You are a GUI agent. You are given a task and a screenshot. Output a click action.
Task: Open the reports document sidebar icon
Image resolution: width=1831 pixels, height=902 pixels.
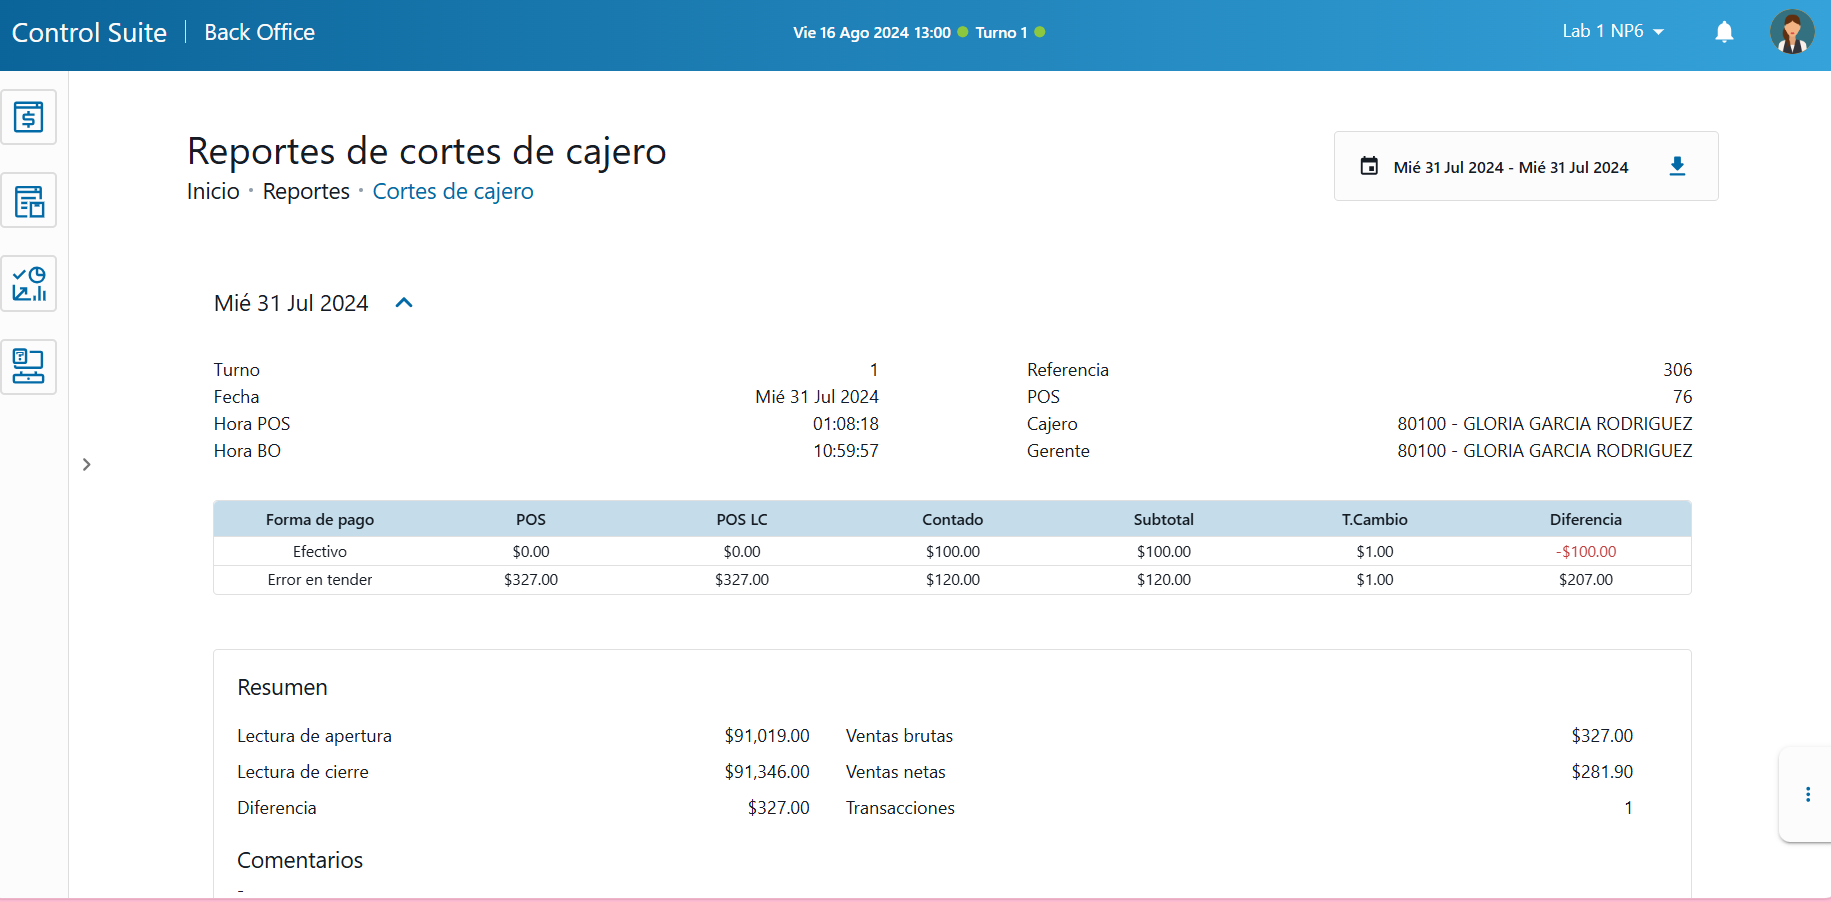[x=28, y=201]
